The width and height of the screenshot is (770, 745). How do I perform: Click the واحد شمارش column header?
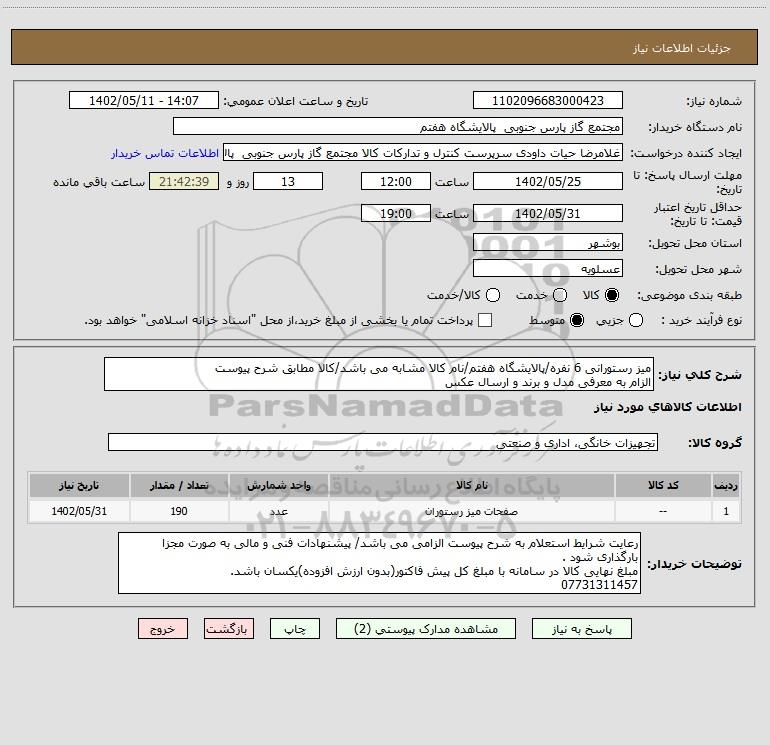(x=278, y=485)
